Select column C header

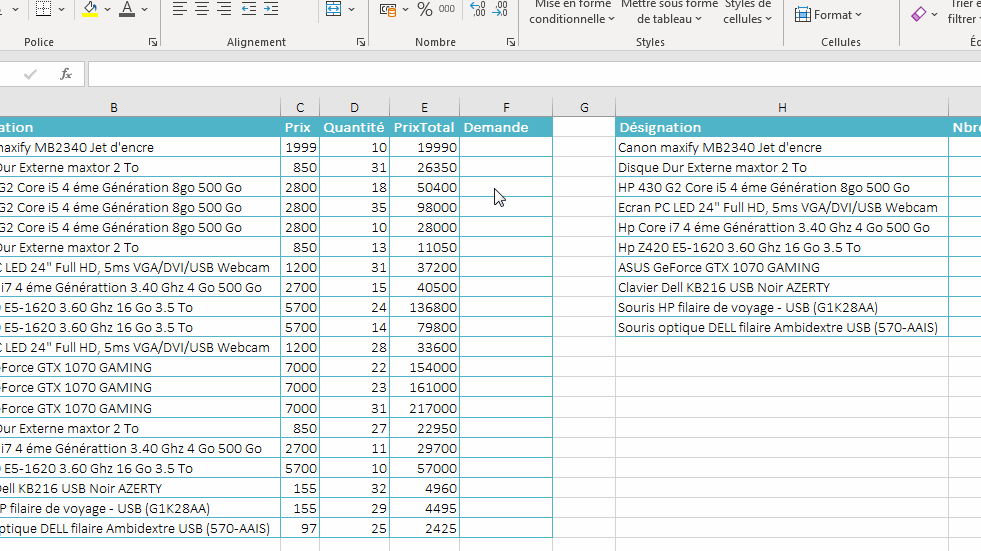[x=300, y=108]
